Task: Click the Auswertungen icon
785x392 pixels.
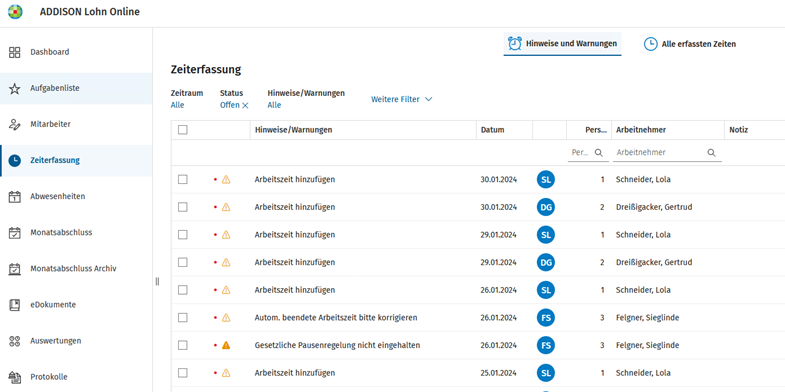Action: tap(15, 341)
